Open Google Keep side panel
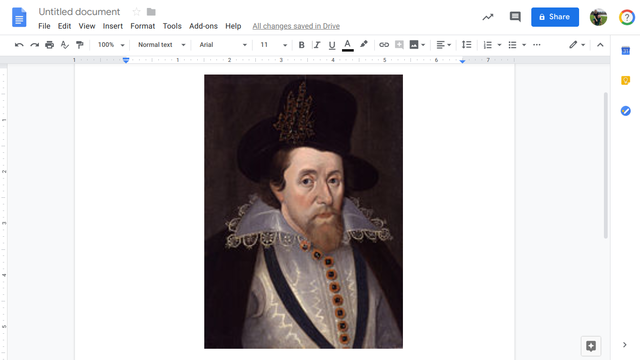The height and width of the screenshot is (360, 640). coord(625,80)
